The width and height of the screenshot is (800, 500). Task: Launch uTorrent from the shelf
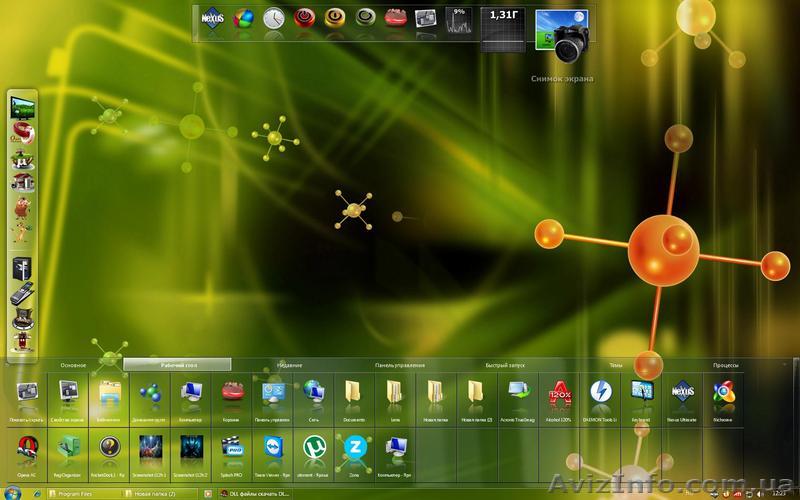(x=314, y=447)
